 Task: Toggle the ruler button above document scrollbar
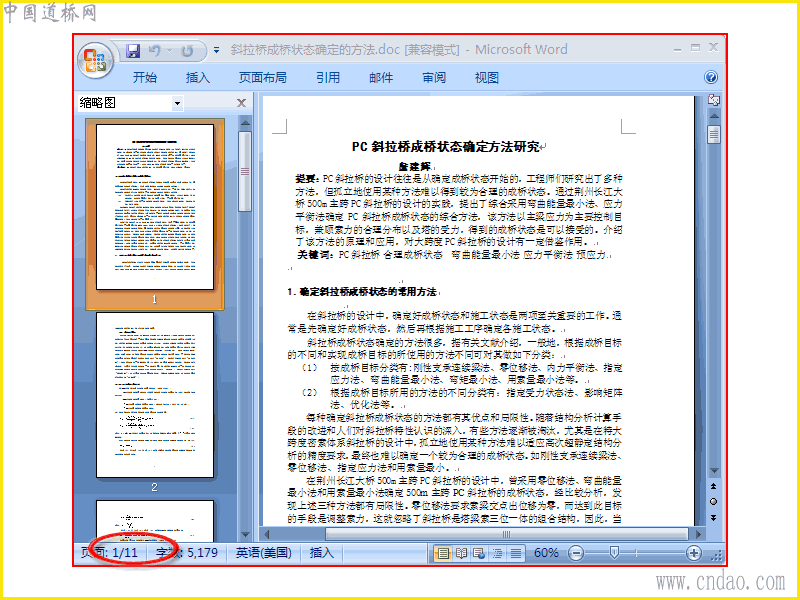[x=714, y=101]
